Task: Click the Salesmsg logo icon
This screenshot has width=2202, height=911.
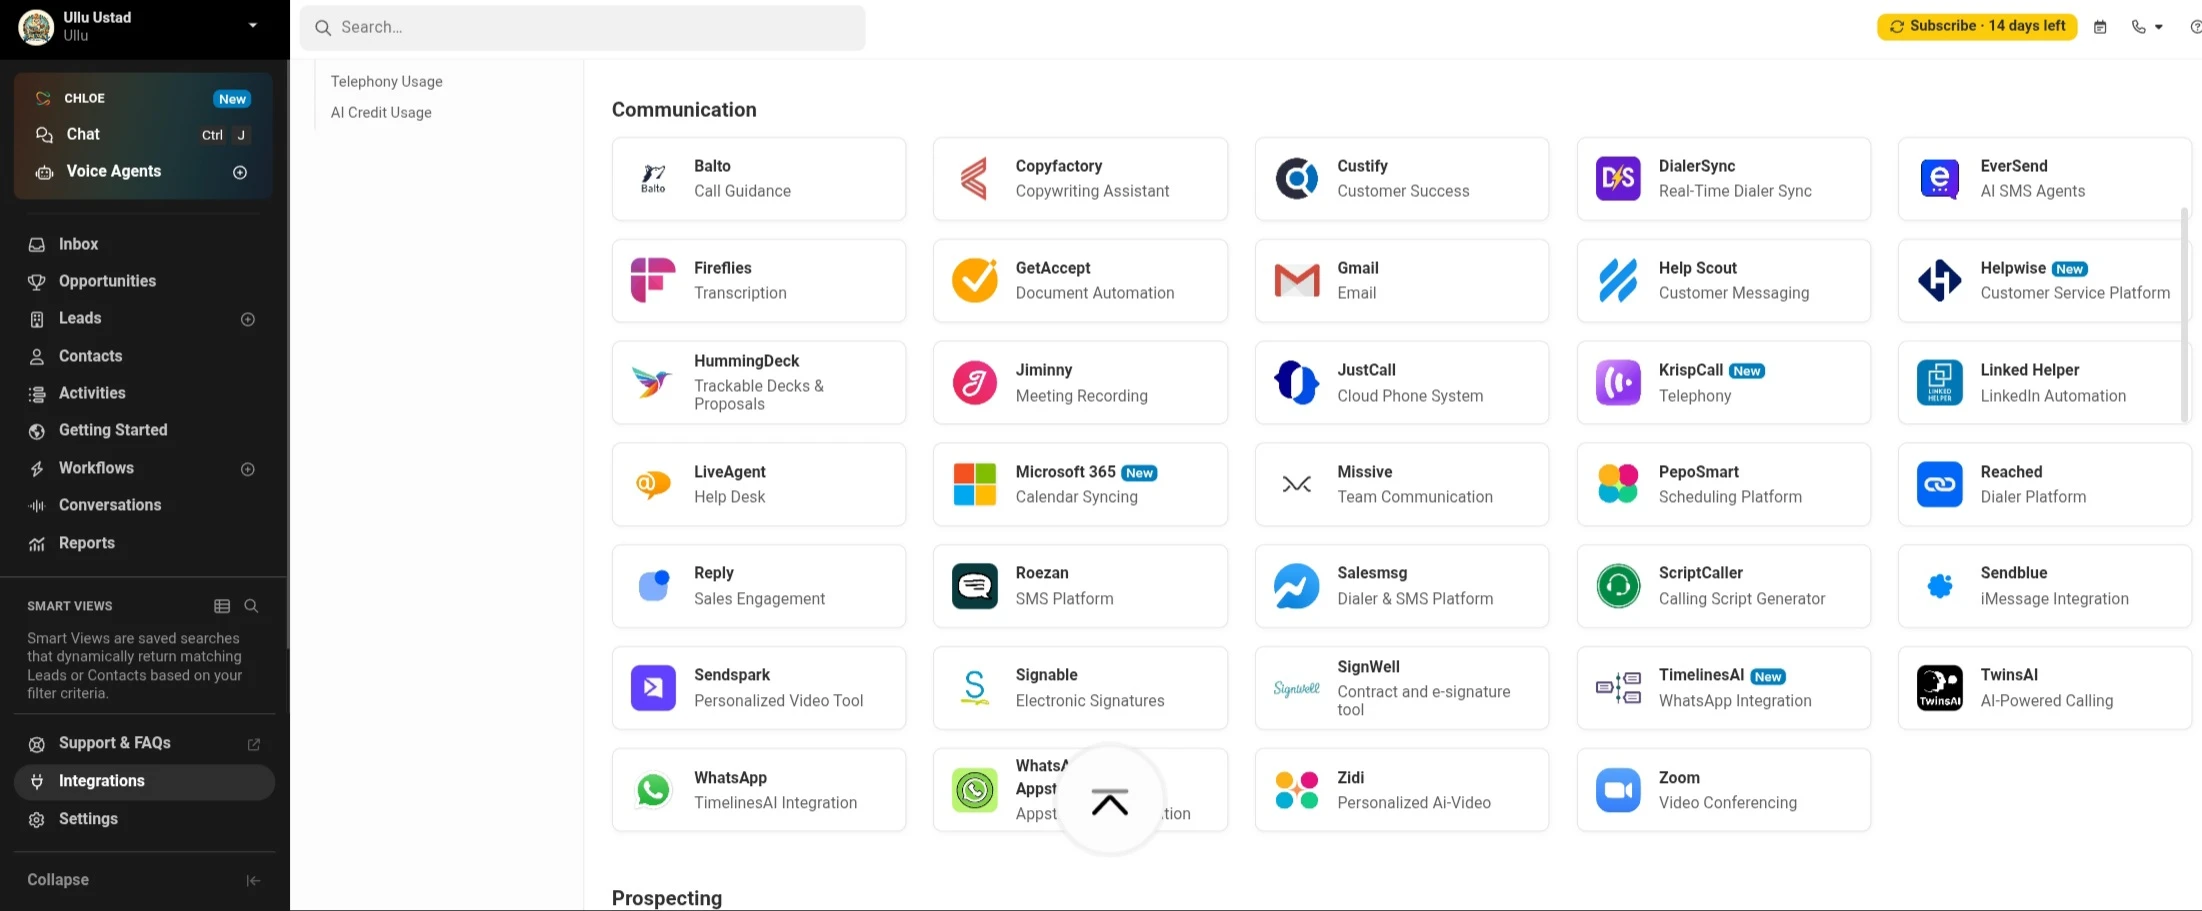Action: (x=1296, y=586)
